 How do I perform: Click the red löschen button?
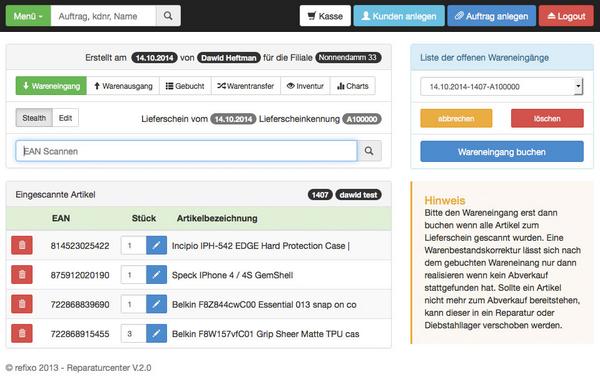[547, 118]
